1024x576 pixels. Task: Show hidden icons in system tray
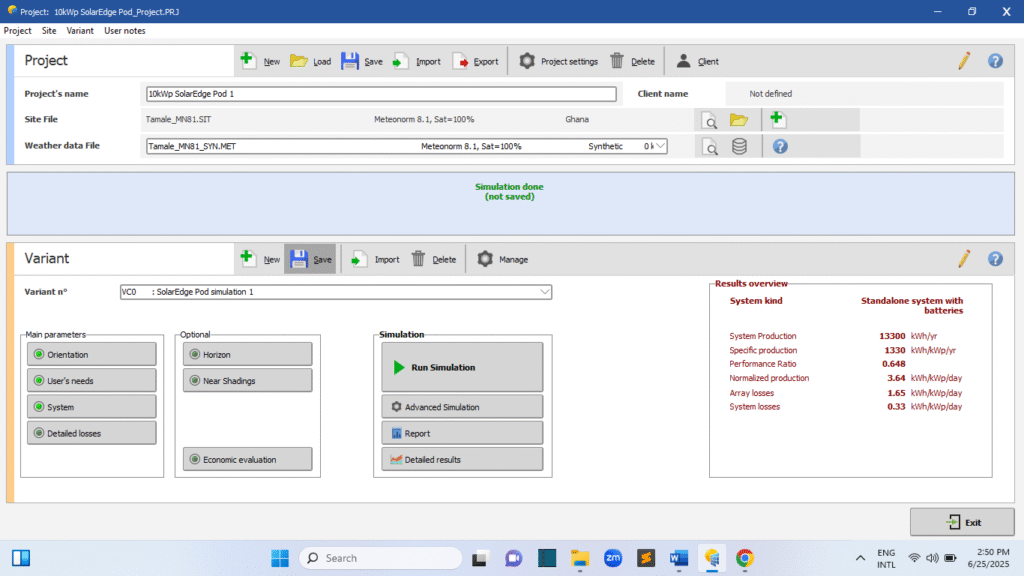coord(860,557)
